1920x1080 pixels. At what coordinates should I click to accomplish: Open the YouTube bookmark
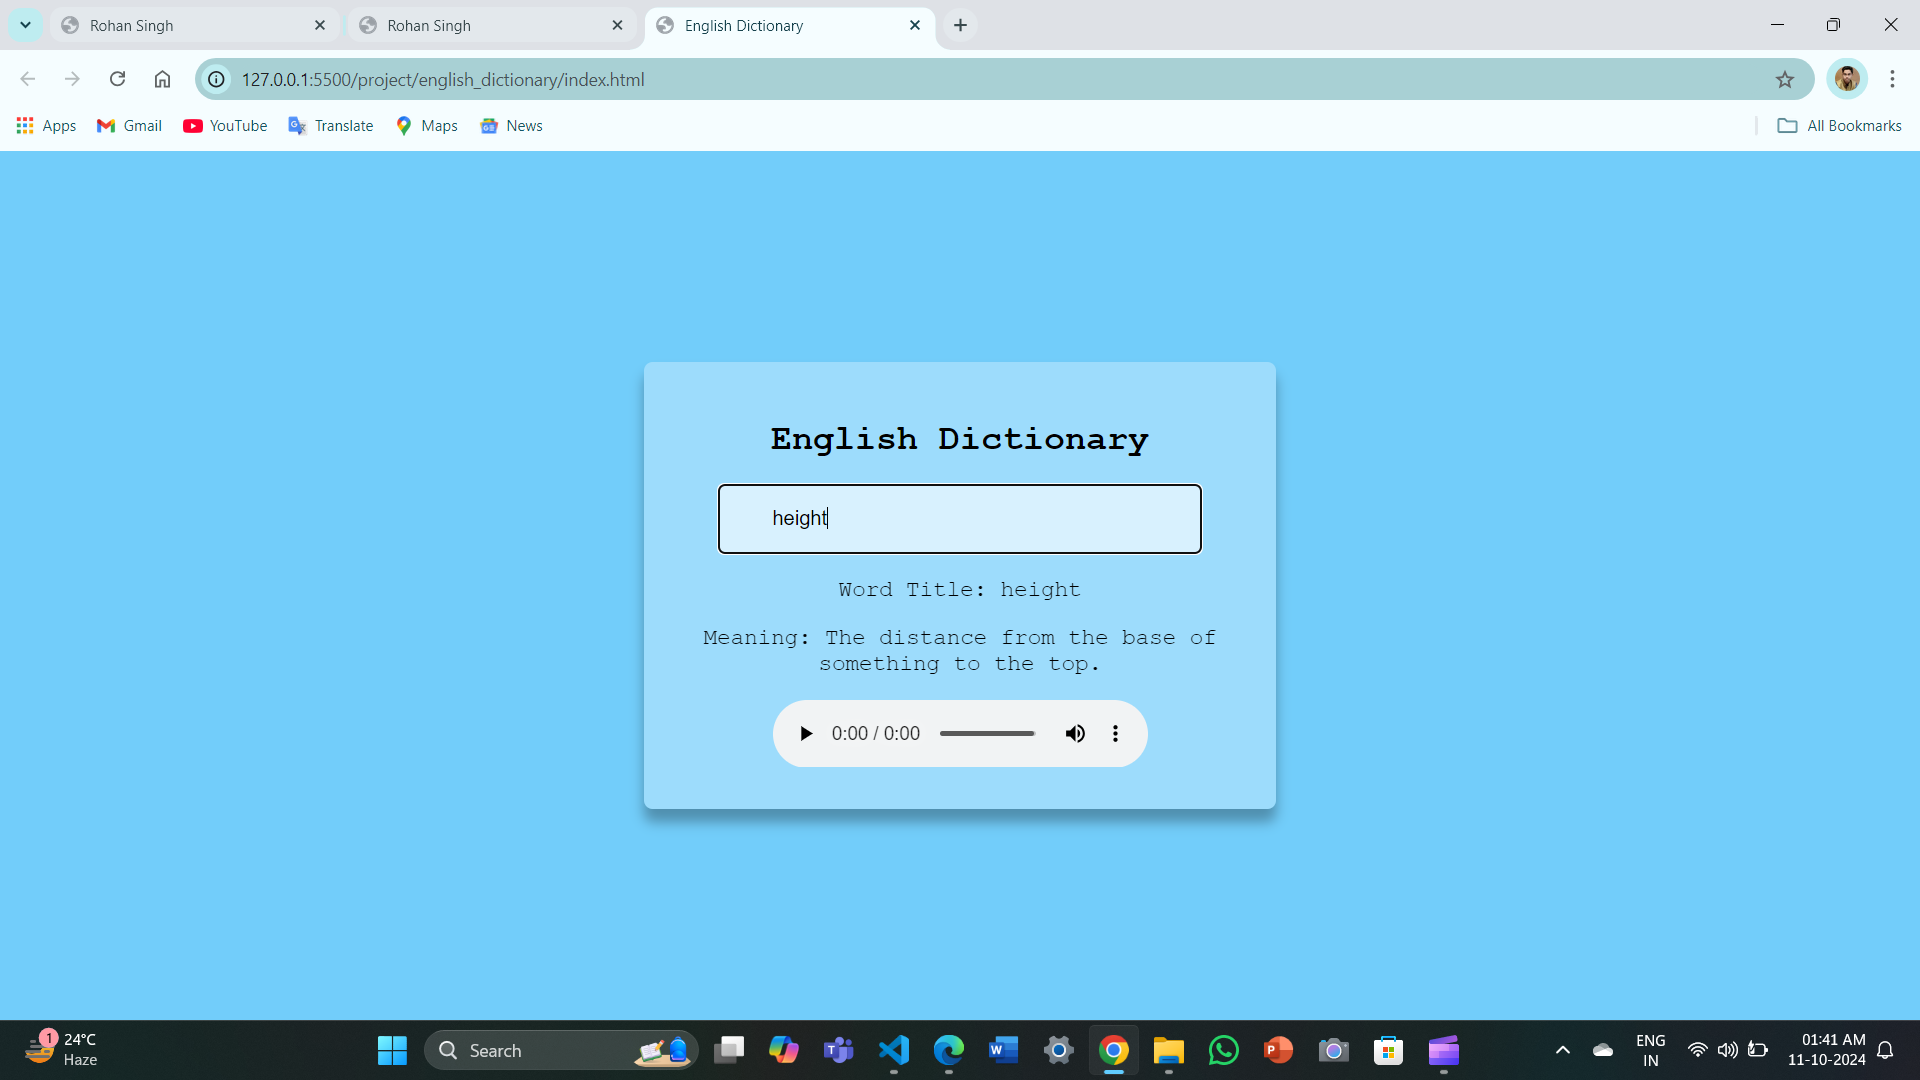(x=225, y=125)
